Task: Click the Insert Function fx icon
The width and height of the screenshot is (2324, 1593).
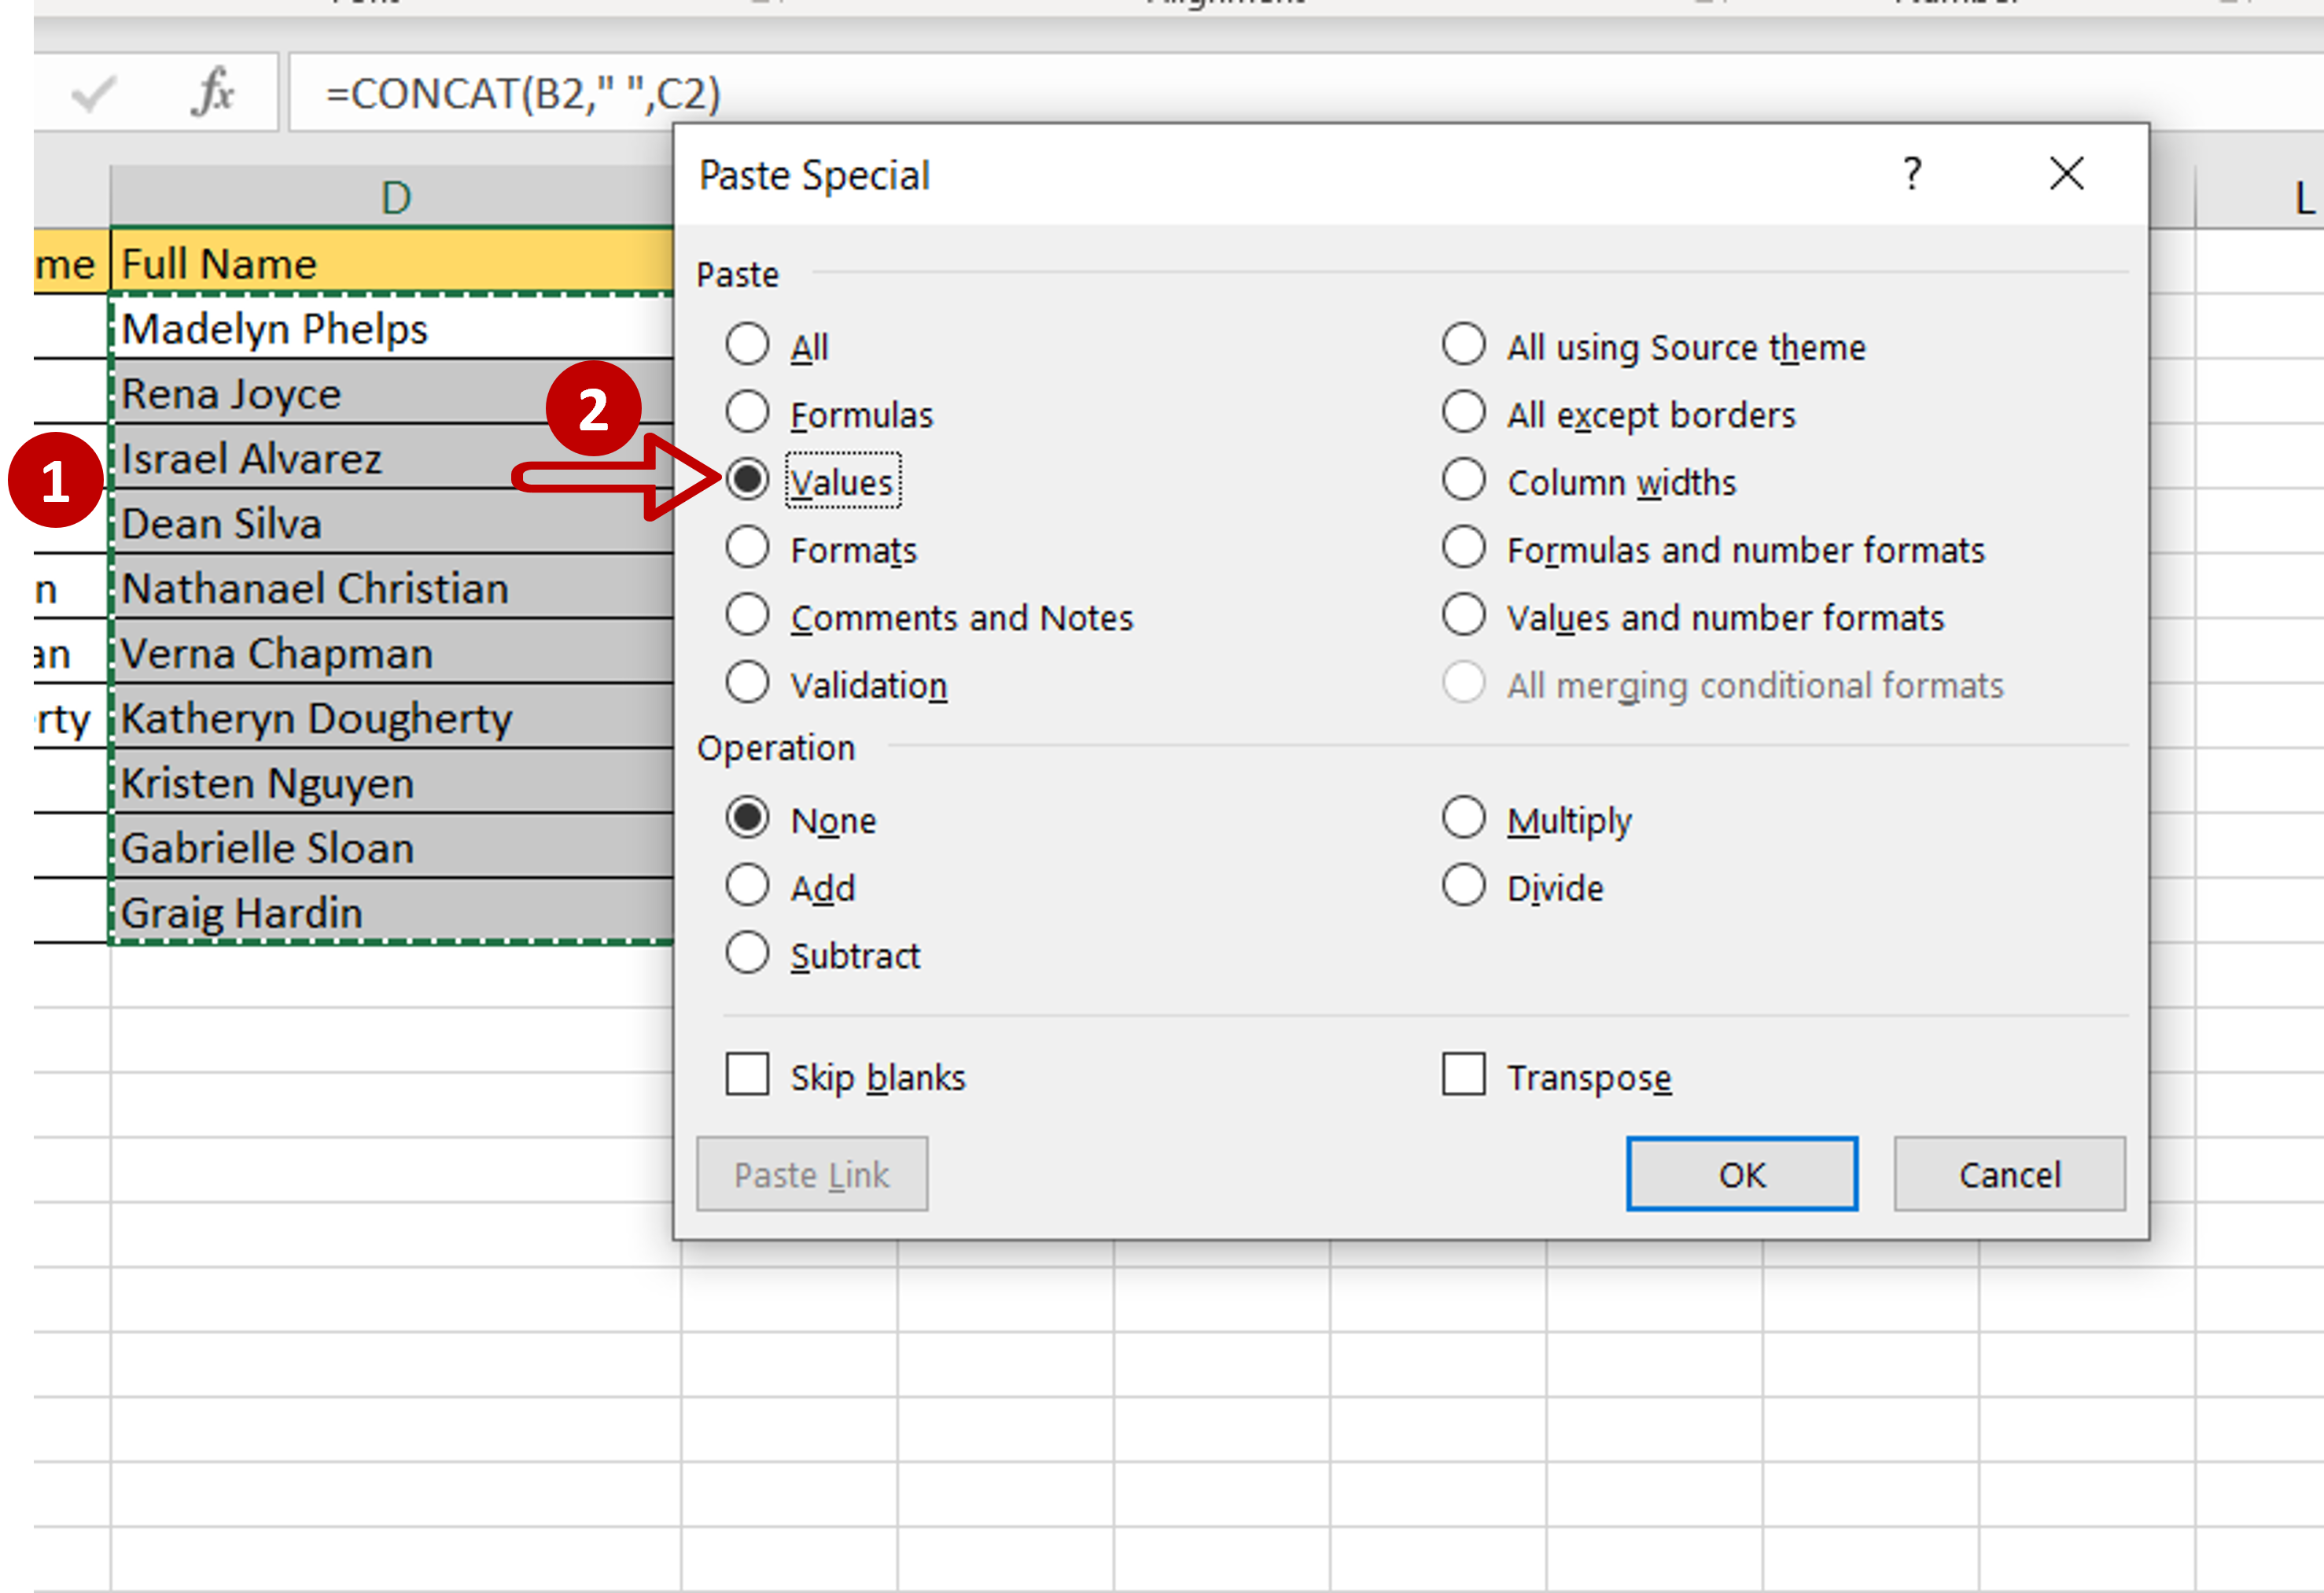Action: [x=213, y=93]
